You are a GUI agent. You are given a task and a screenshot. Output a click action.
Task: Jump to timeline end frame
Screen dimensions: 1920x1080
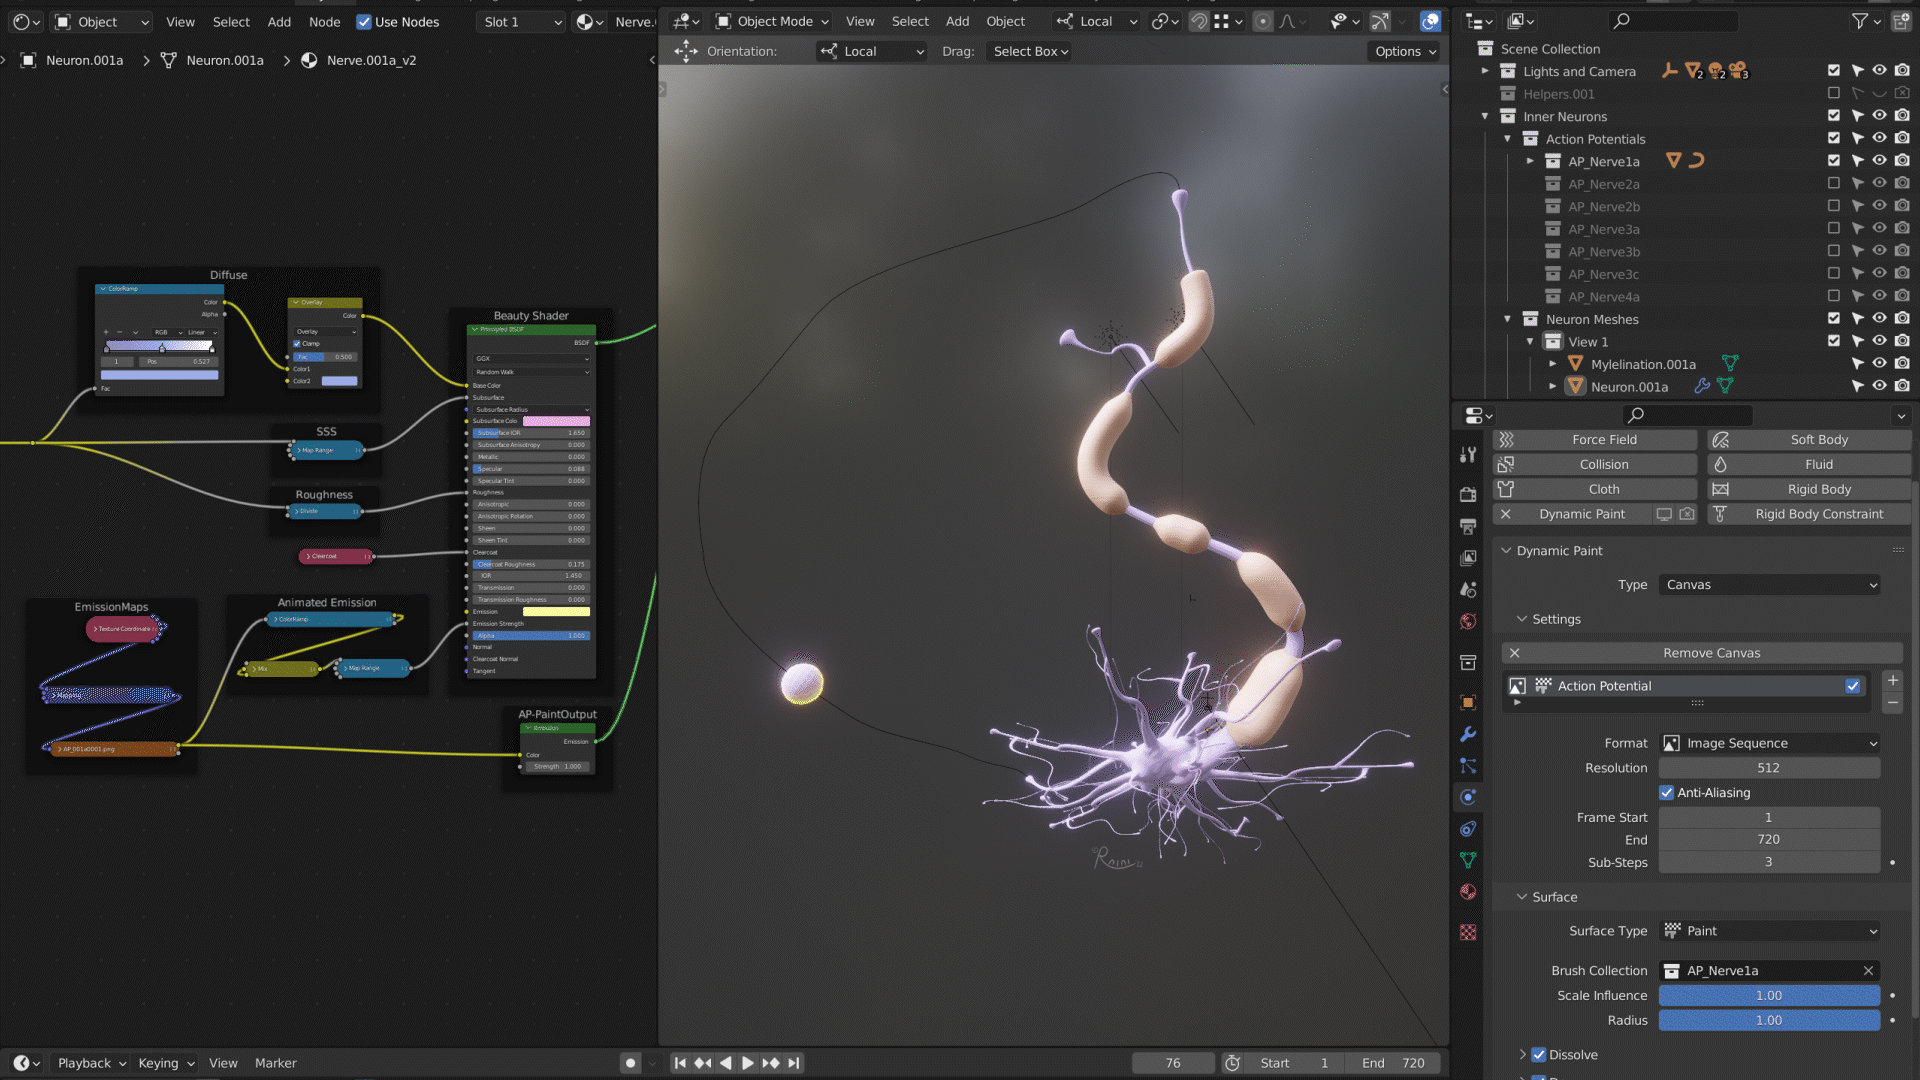794,1063
